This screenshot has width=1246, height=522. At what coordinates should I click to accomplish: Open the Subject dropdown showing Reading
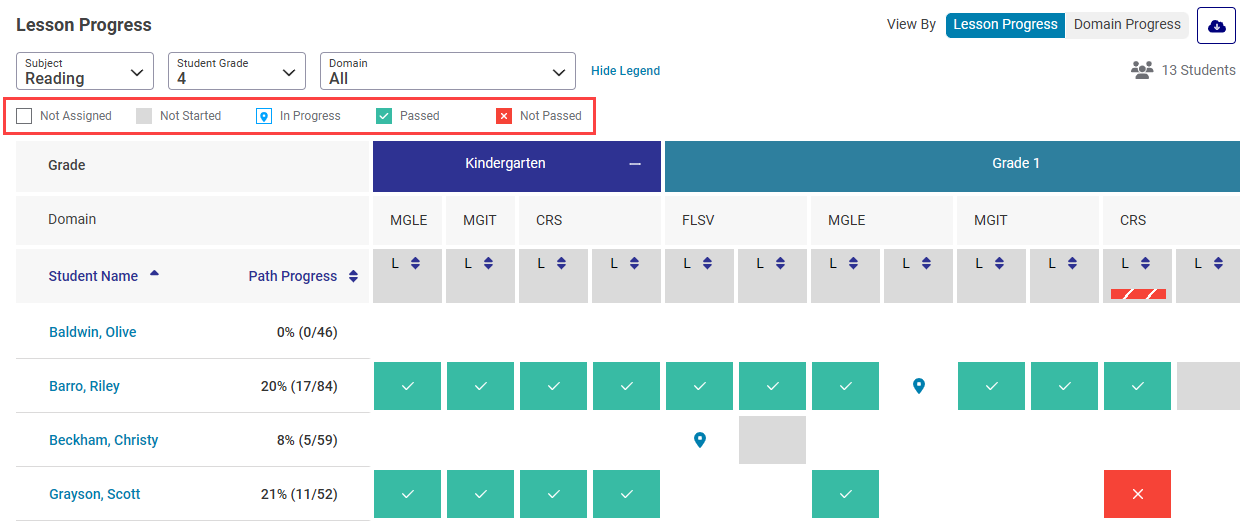(85, 71)
